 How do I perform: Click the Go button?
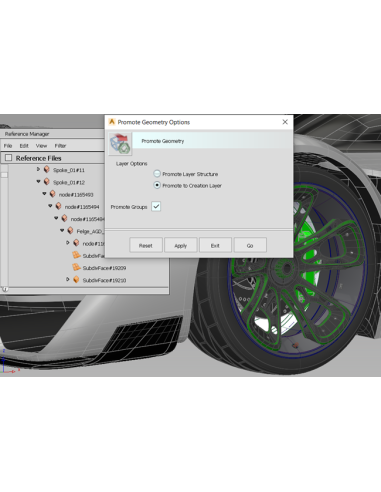coord(250,245)
